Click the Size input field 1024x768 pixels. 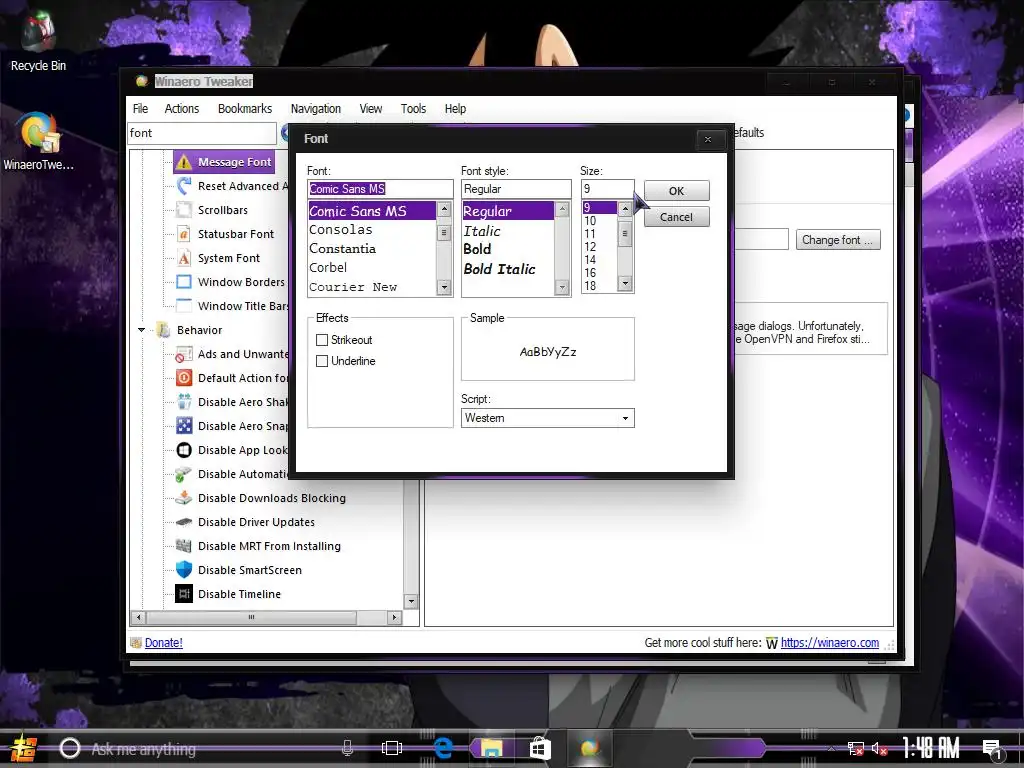(607, 189)
